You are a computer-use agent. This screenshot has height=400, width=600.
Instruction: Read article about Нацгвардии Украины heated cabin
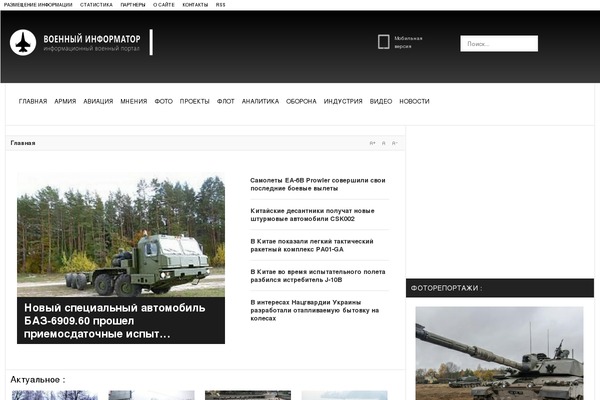click(315, 310)
